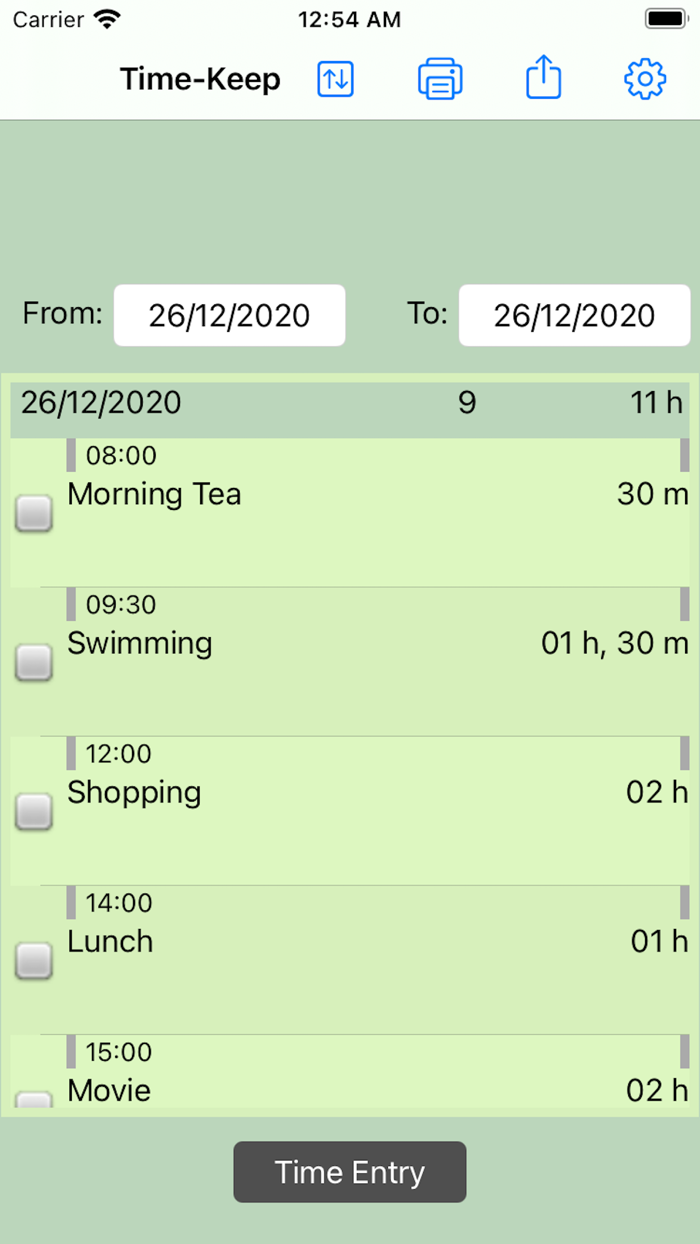The image size is (700, 1244).
Task: Tap the battery indicator icon
Action: pos(665,19)
